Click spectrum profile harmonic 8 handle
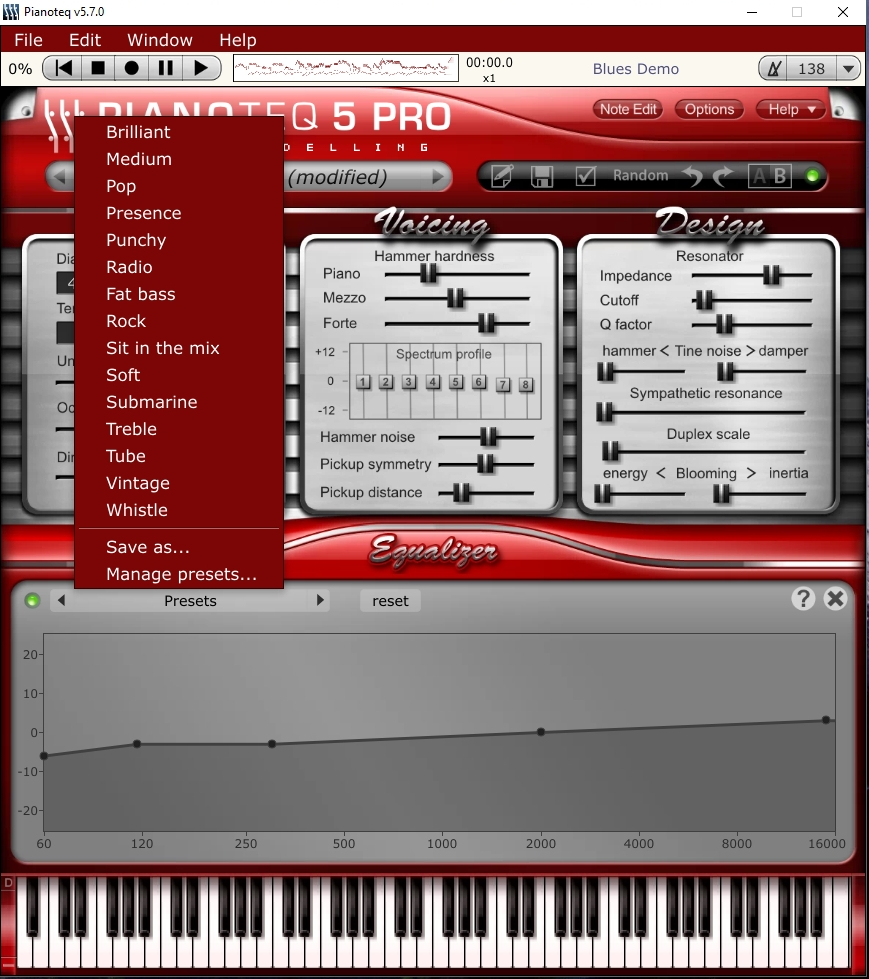Screen dimensions: 869x979 (526, 385)
